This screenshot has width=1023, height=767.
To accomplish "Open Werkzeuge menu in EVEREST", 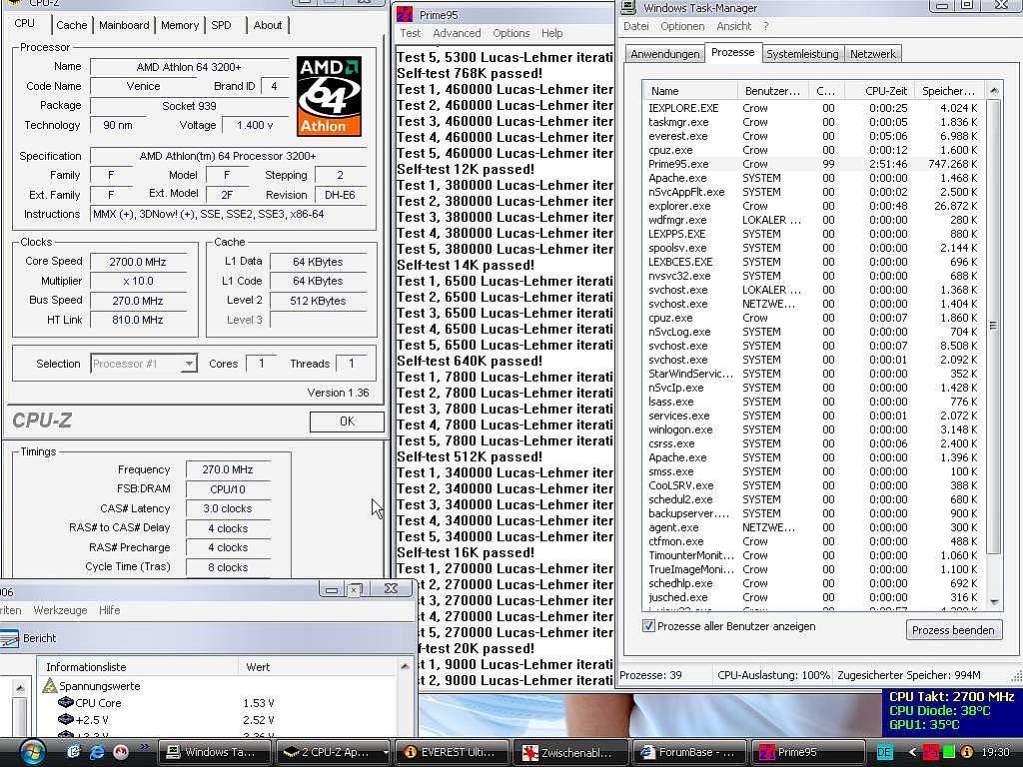I will pos(60,610).
